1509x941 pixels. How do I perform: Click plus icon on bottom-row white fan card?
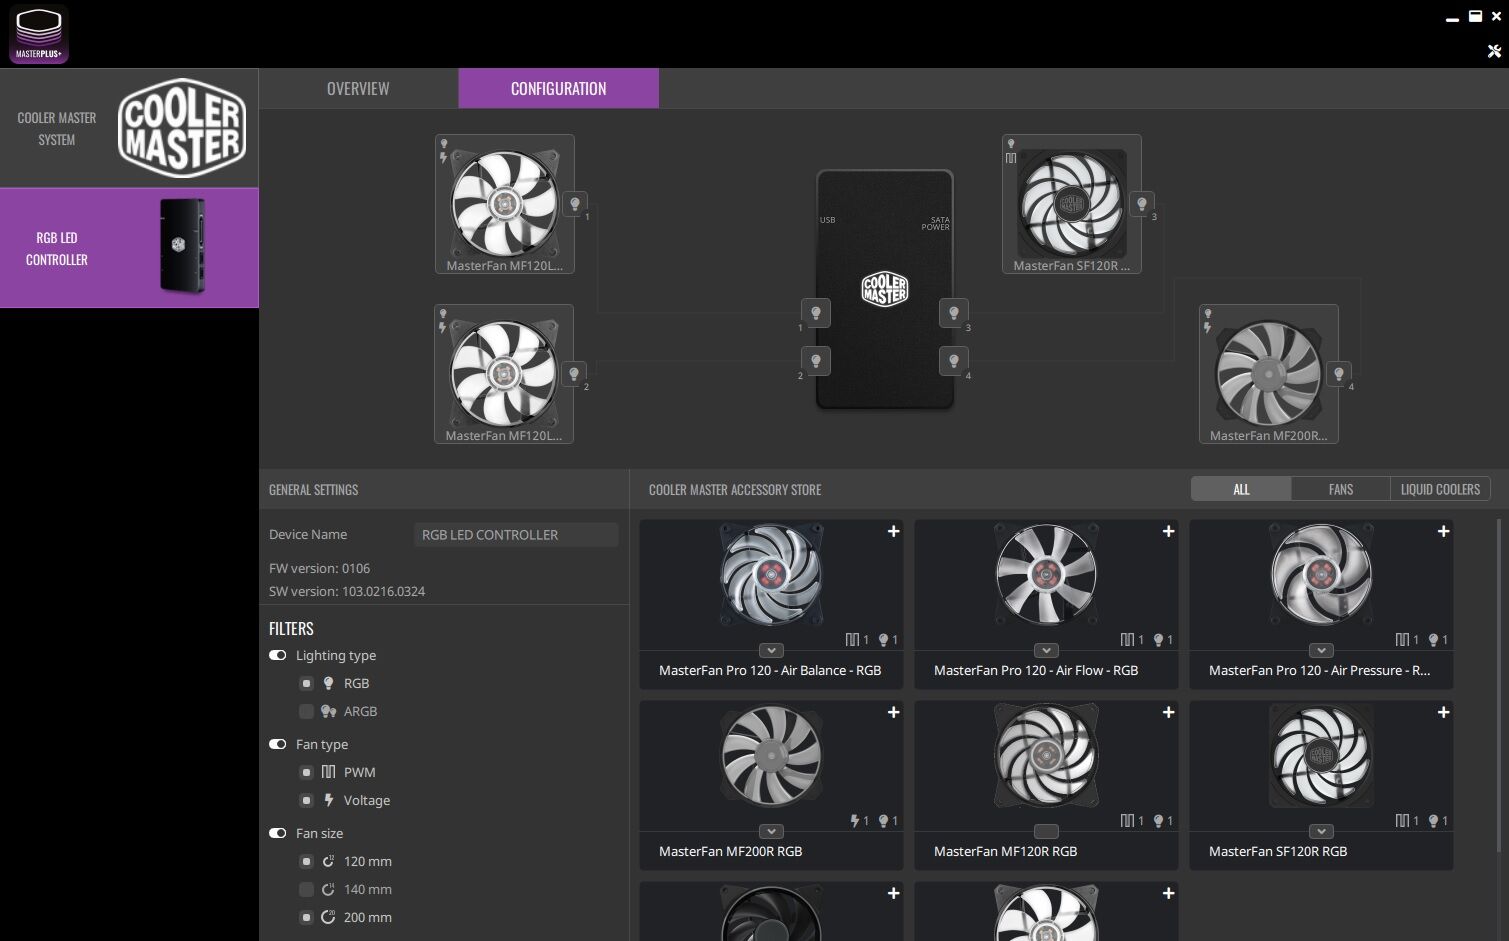coord(1168,893)
